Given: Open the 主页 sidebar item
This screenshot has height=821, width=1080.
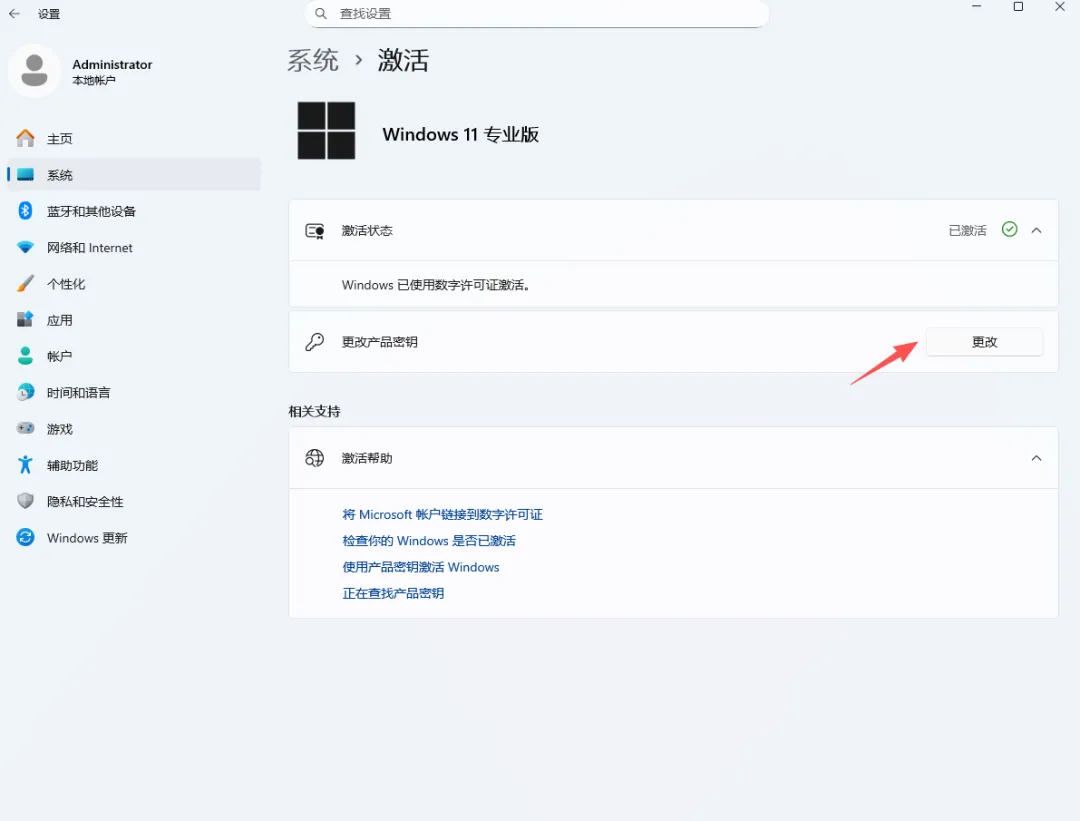Looking at the screenshot, I should (x=134, y=138).
